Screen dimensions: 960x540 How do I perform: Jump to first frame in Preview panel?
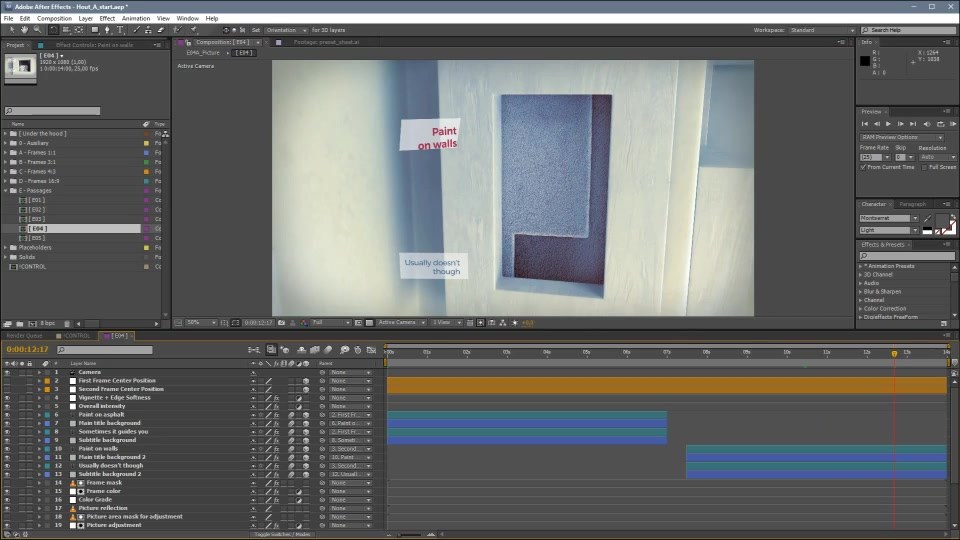click(864, 124)
